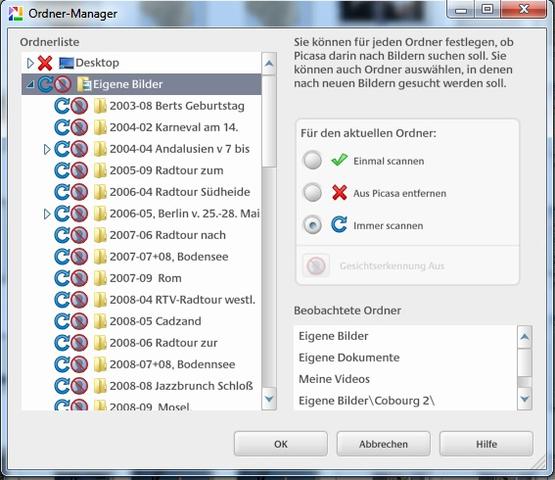Select Eigene Bilder in Beobachtete Ordner
The width and height of the screenshot is (555, 480).
(333, 336)
